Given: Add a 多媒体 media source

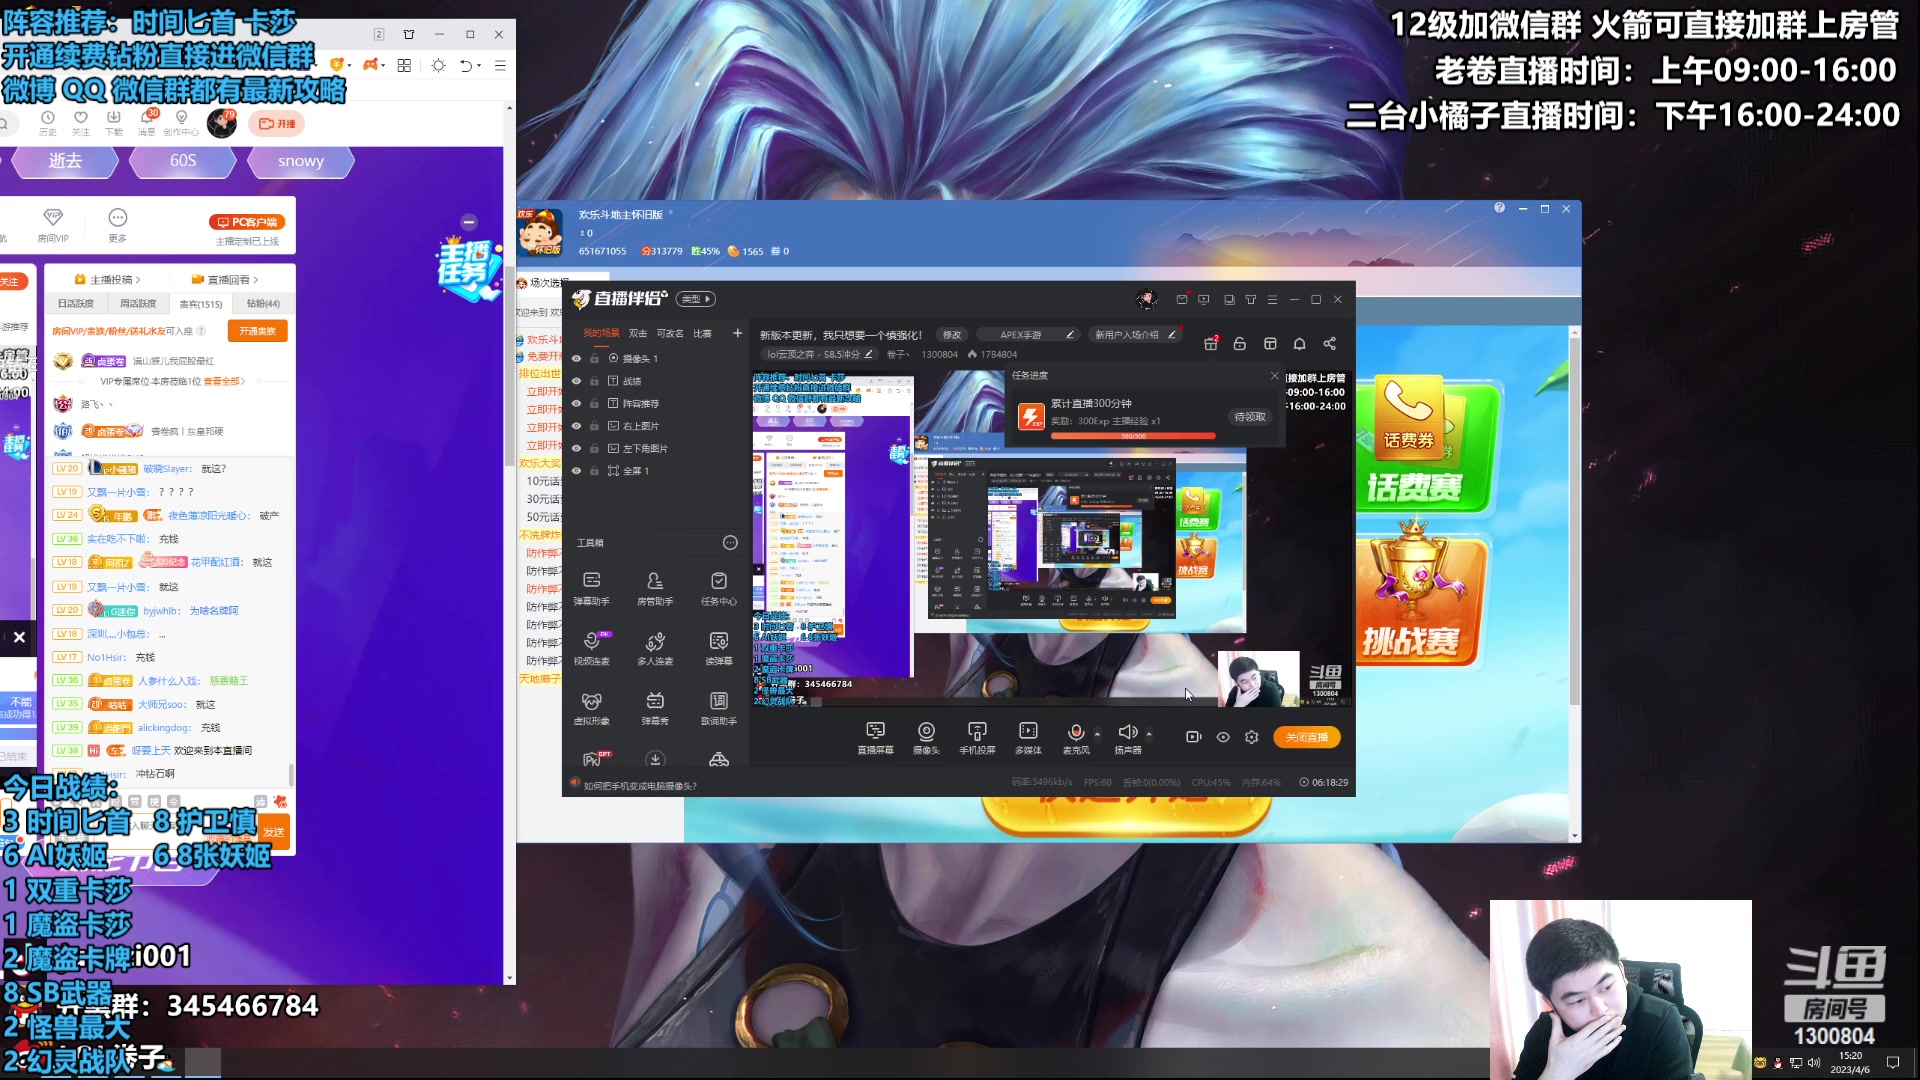Looking at the screenshot, I should point(1028,737).
